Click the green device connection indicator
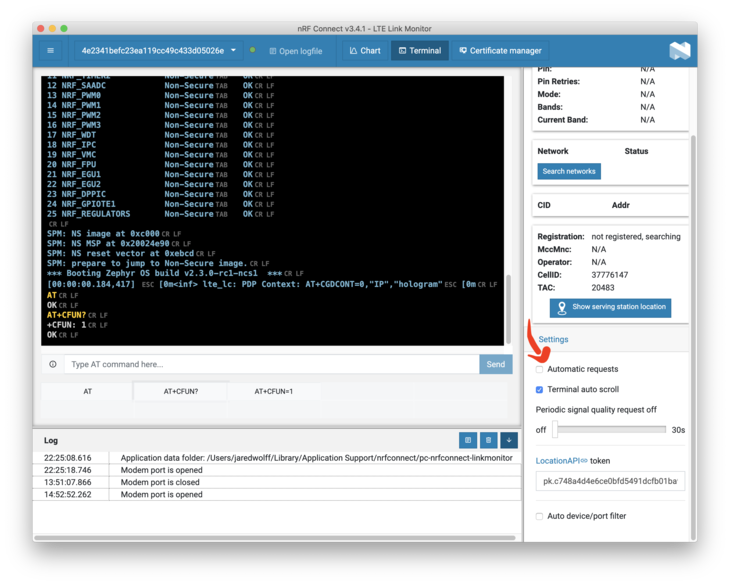The height and width of the screenshot is (585, 730). point(252,50)
